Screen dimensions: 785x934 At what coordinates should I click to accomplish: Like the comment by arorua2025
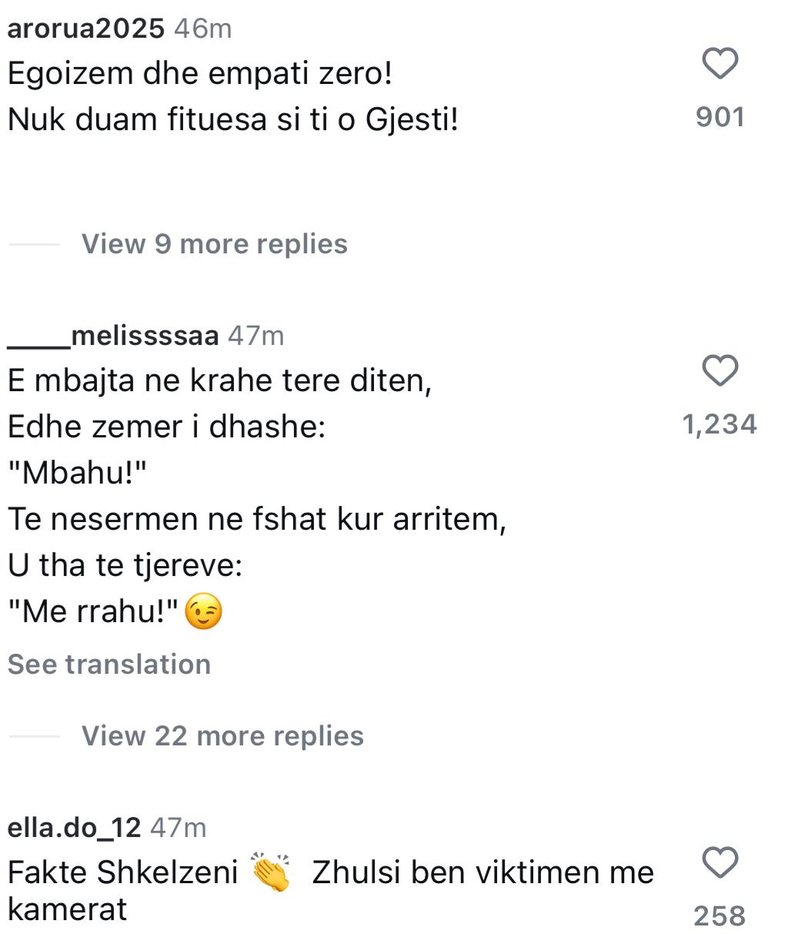point(720,65)
